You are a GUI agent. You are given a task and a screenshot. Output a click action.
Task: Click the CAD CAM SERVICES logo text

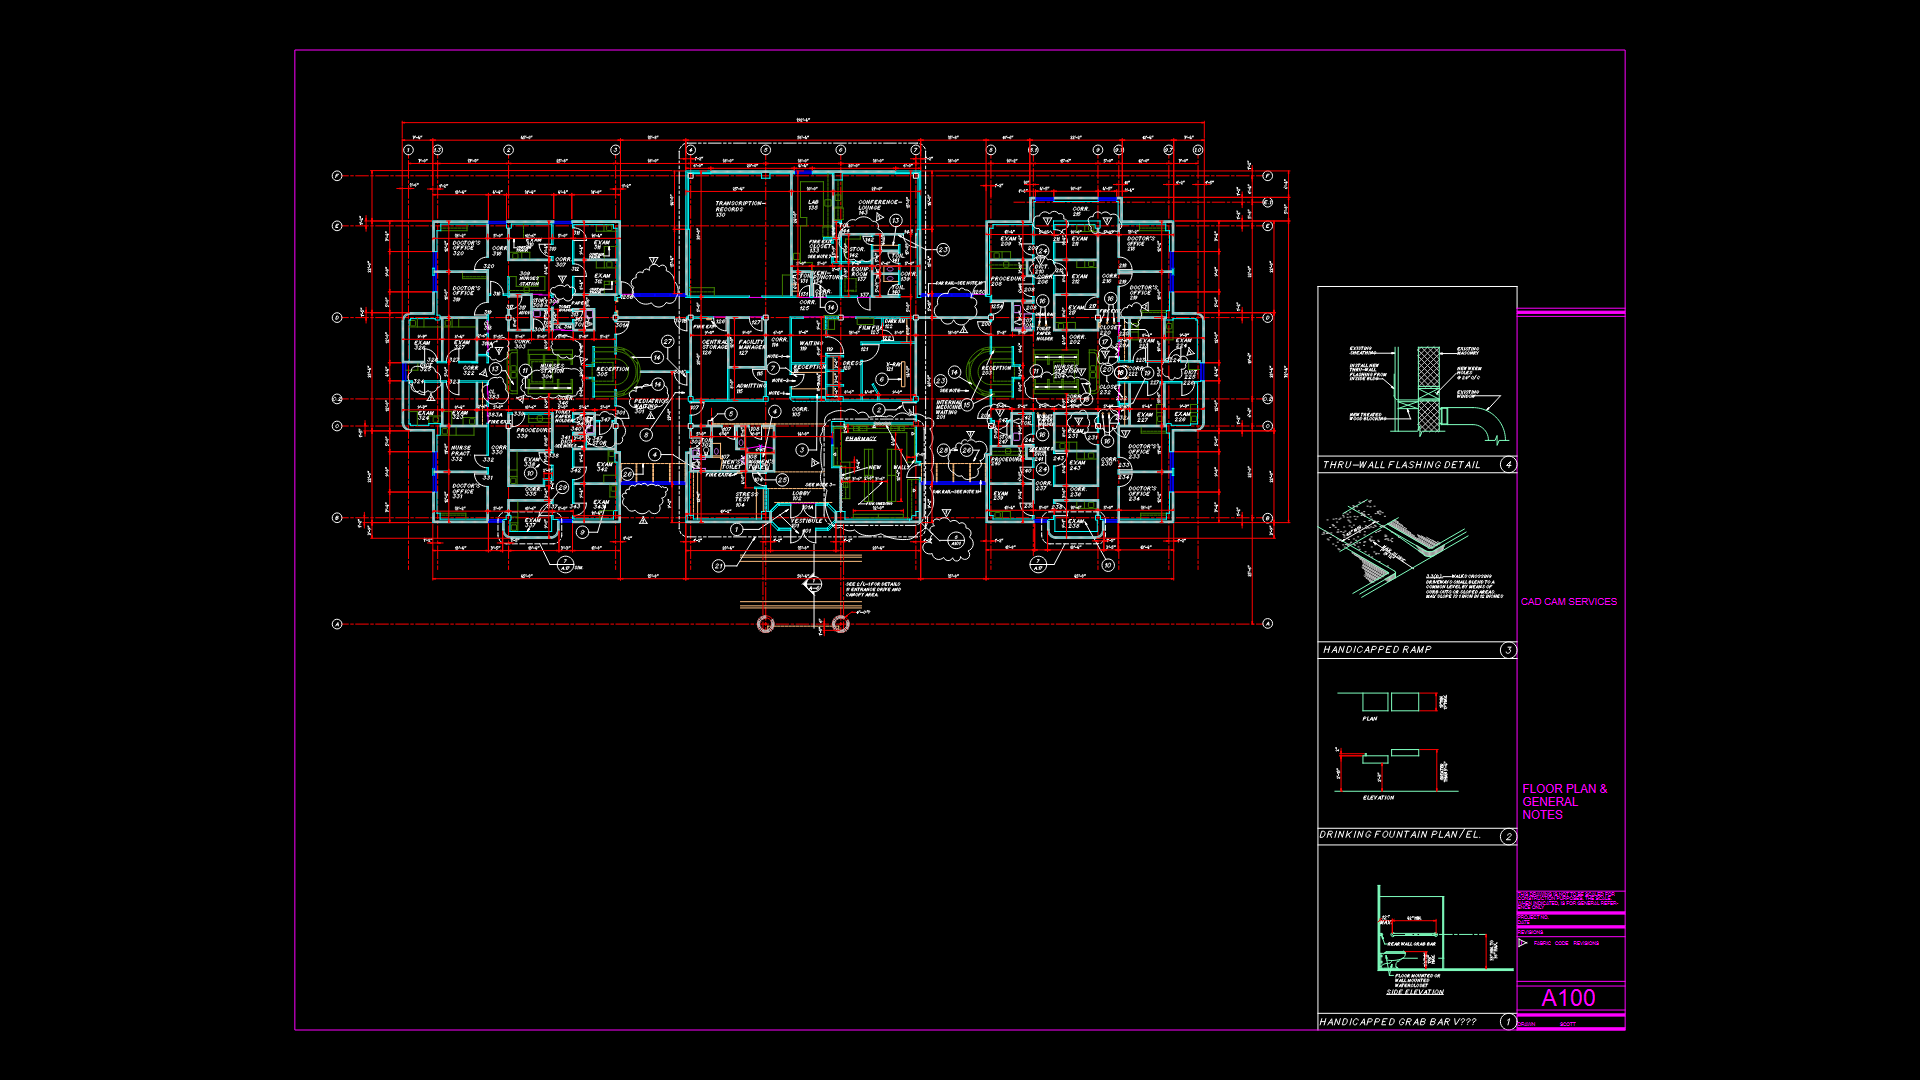click(1570, 601)
